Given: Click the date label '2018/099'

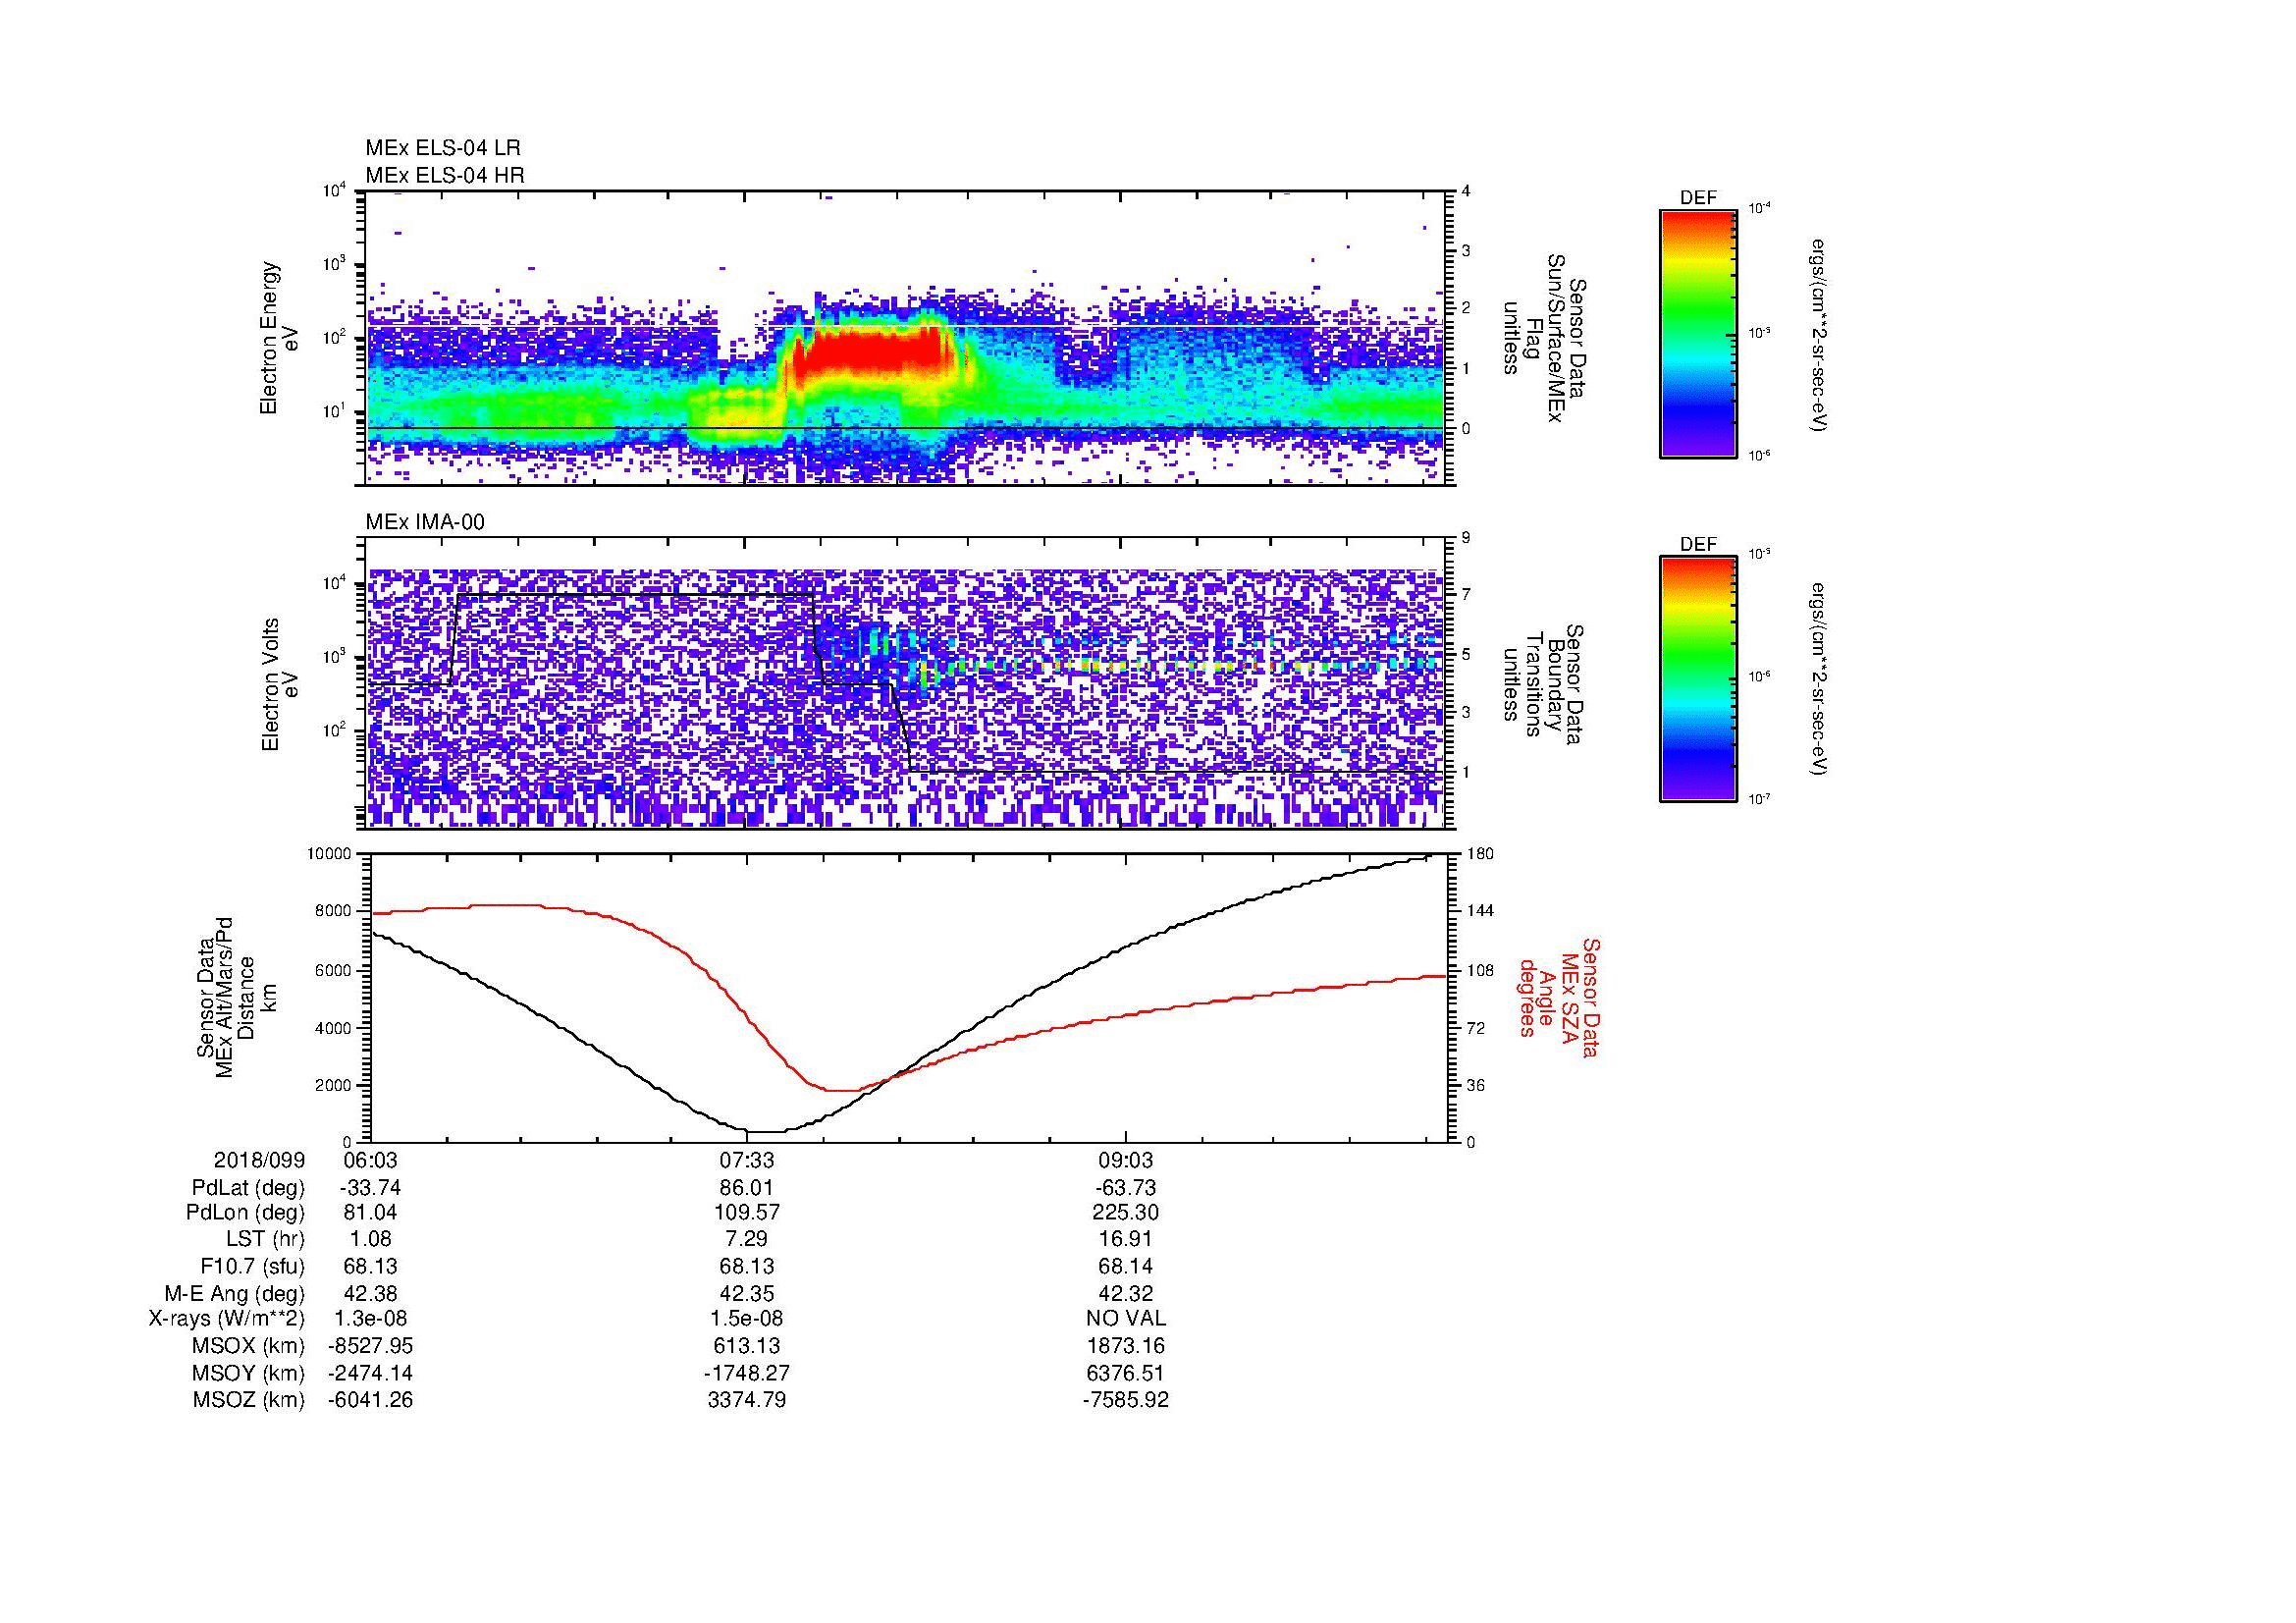Looking at the screenshot, I should pos(259,1160).
